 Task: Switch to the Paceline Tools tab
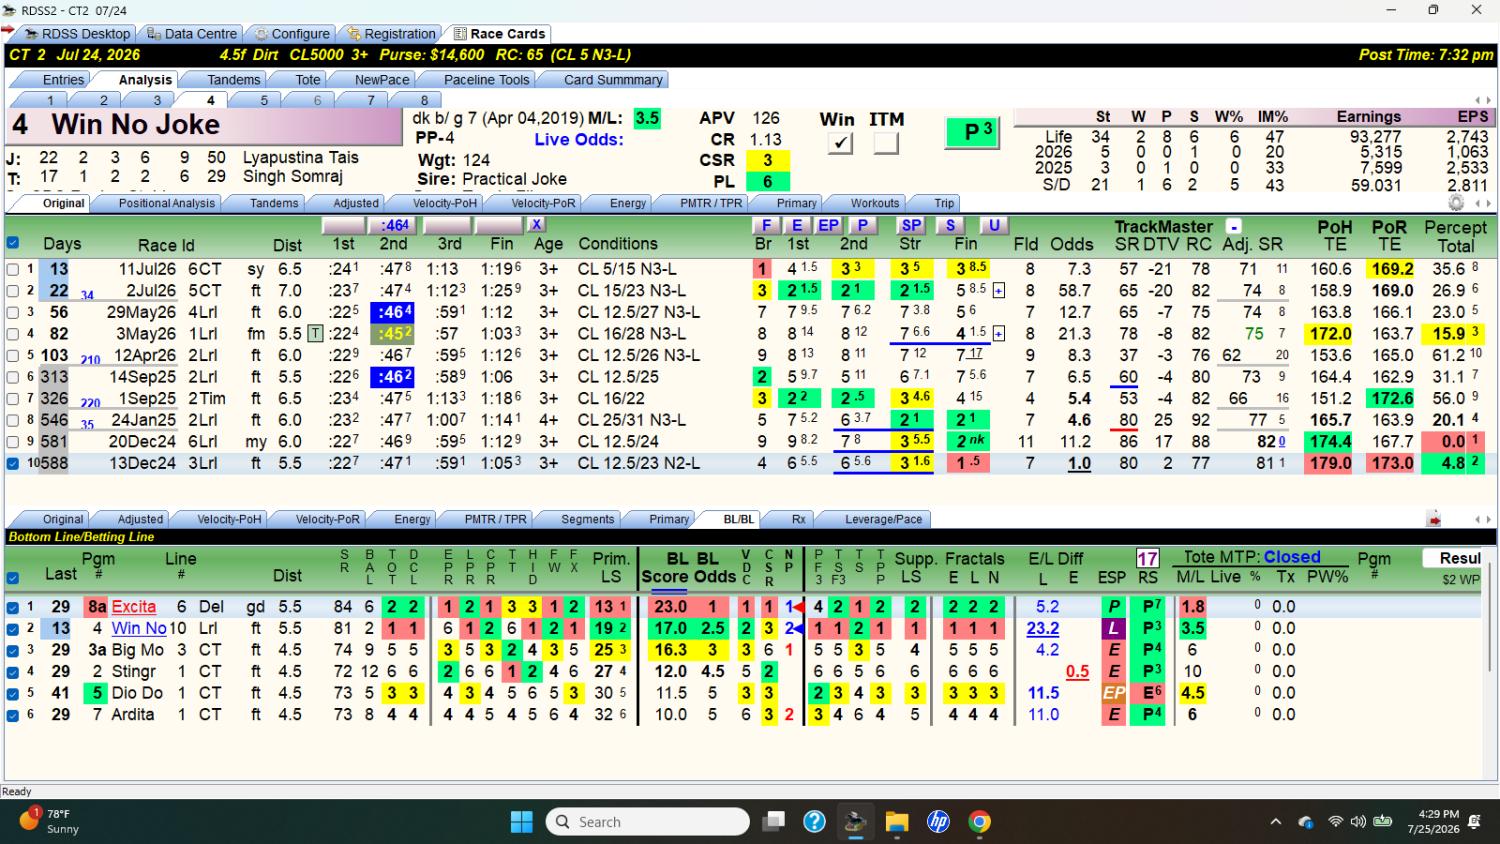click(486, 80)
